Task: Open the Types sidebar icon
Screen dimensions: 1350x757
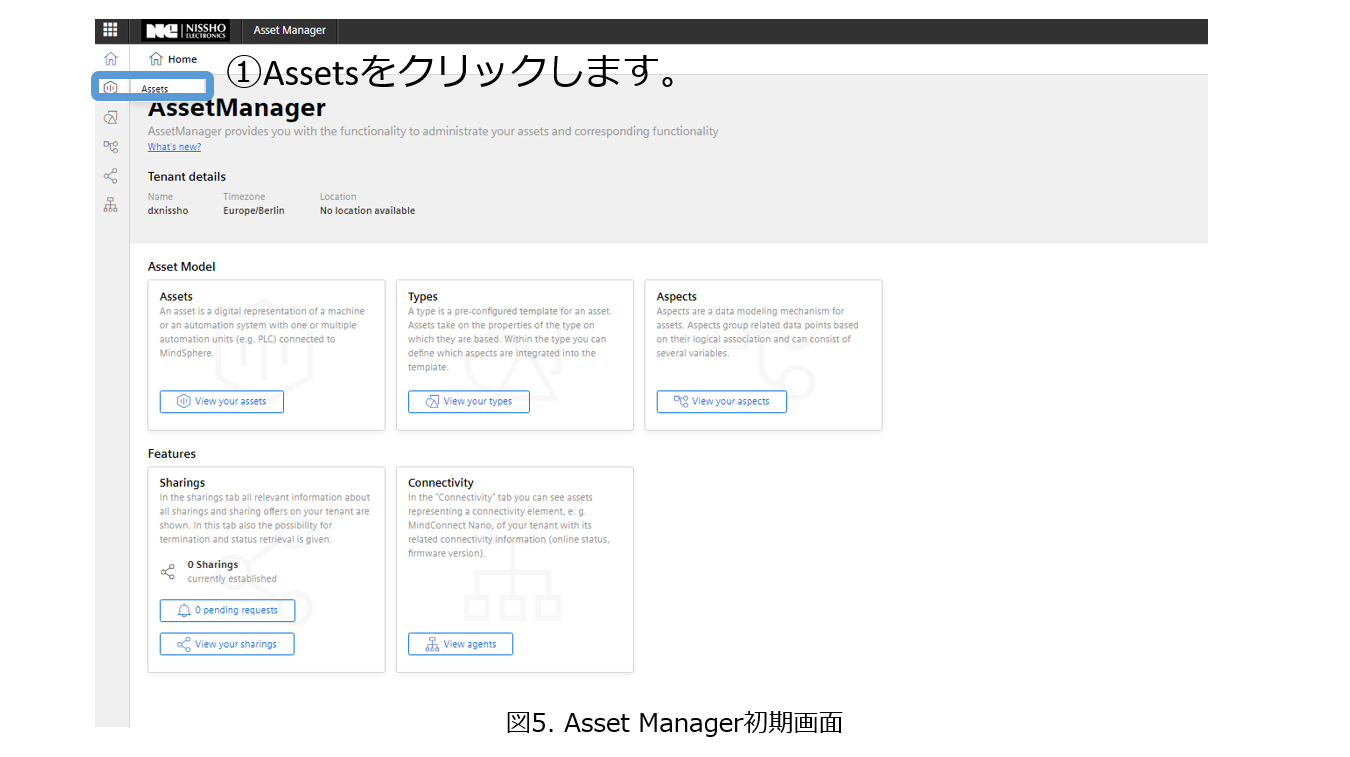Action: pos(111,117)
